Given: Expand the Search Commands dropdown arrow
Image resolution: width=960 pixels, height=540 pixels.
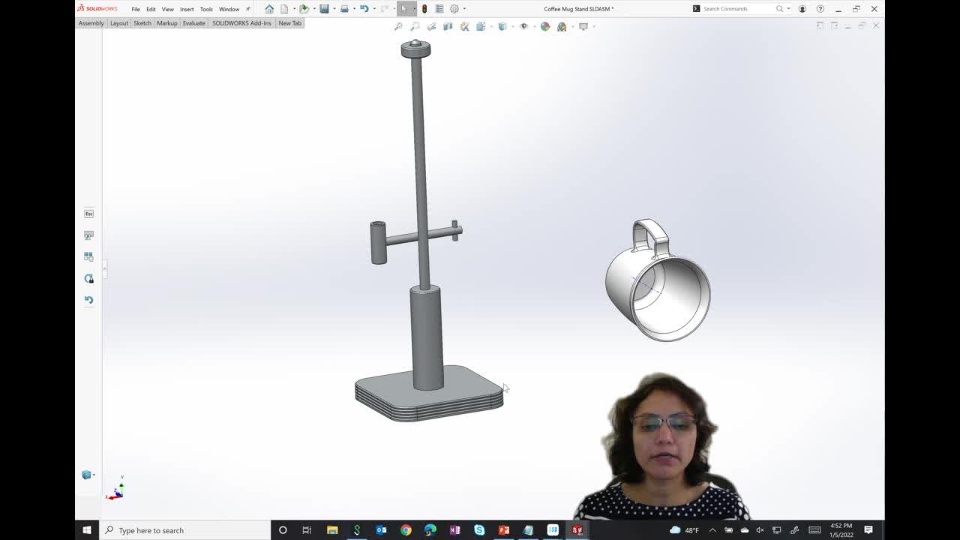Looking at the screenshot, I should (788, 9).
